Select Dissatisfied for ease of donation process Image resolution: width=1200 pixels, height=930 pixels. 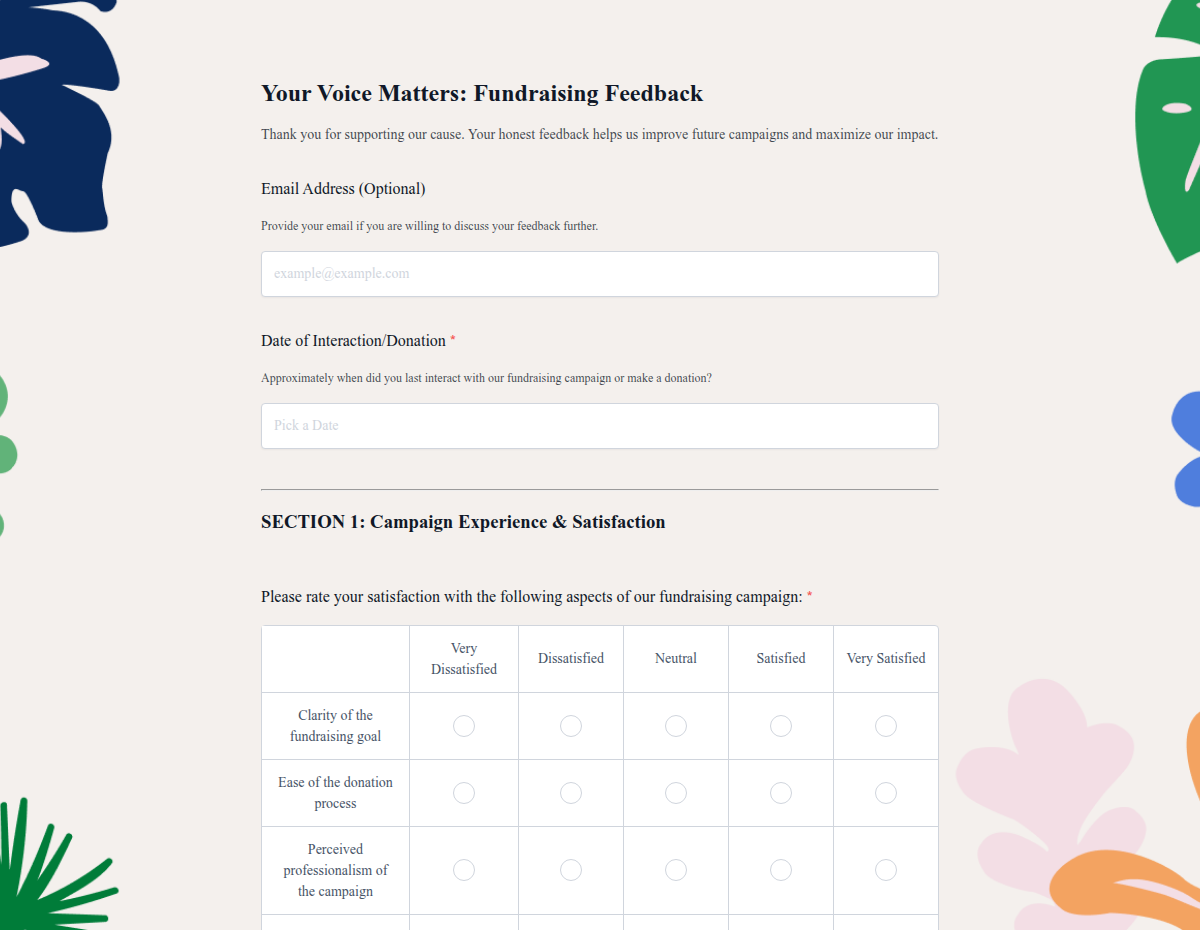pos(570,792)
